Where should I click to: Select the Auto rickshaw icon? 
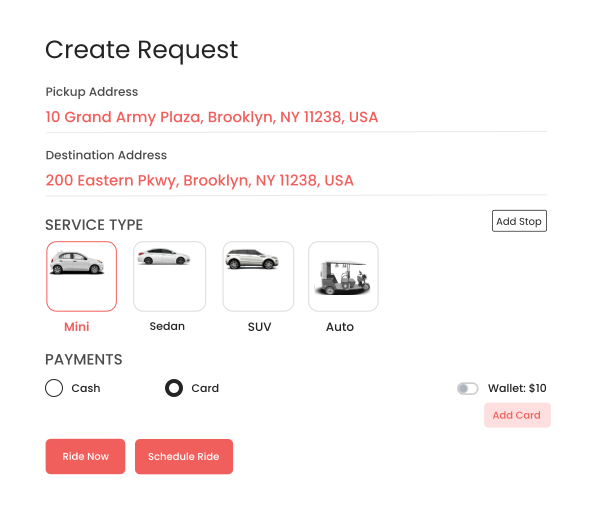tap(343, 277)
